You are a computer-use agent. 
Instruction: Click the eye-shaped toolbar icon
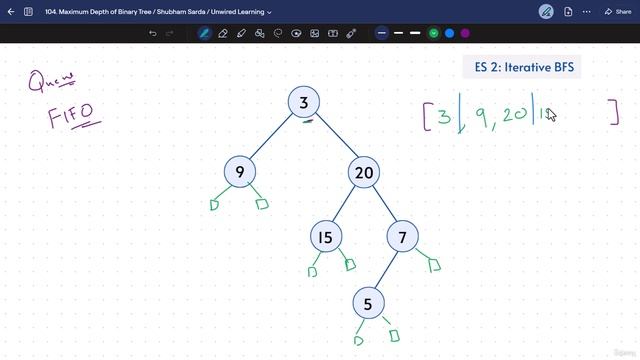click(296, 33)
